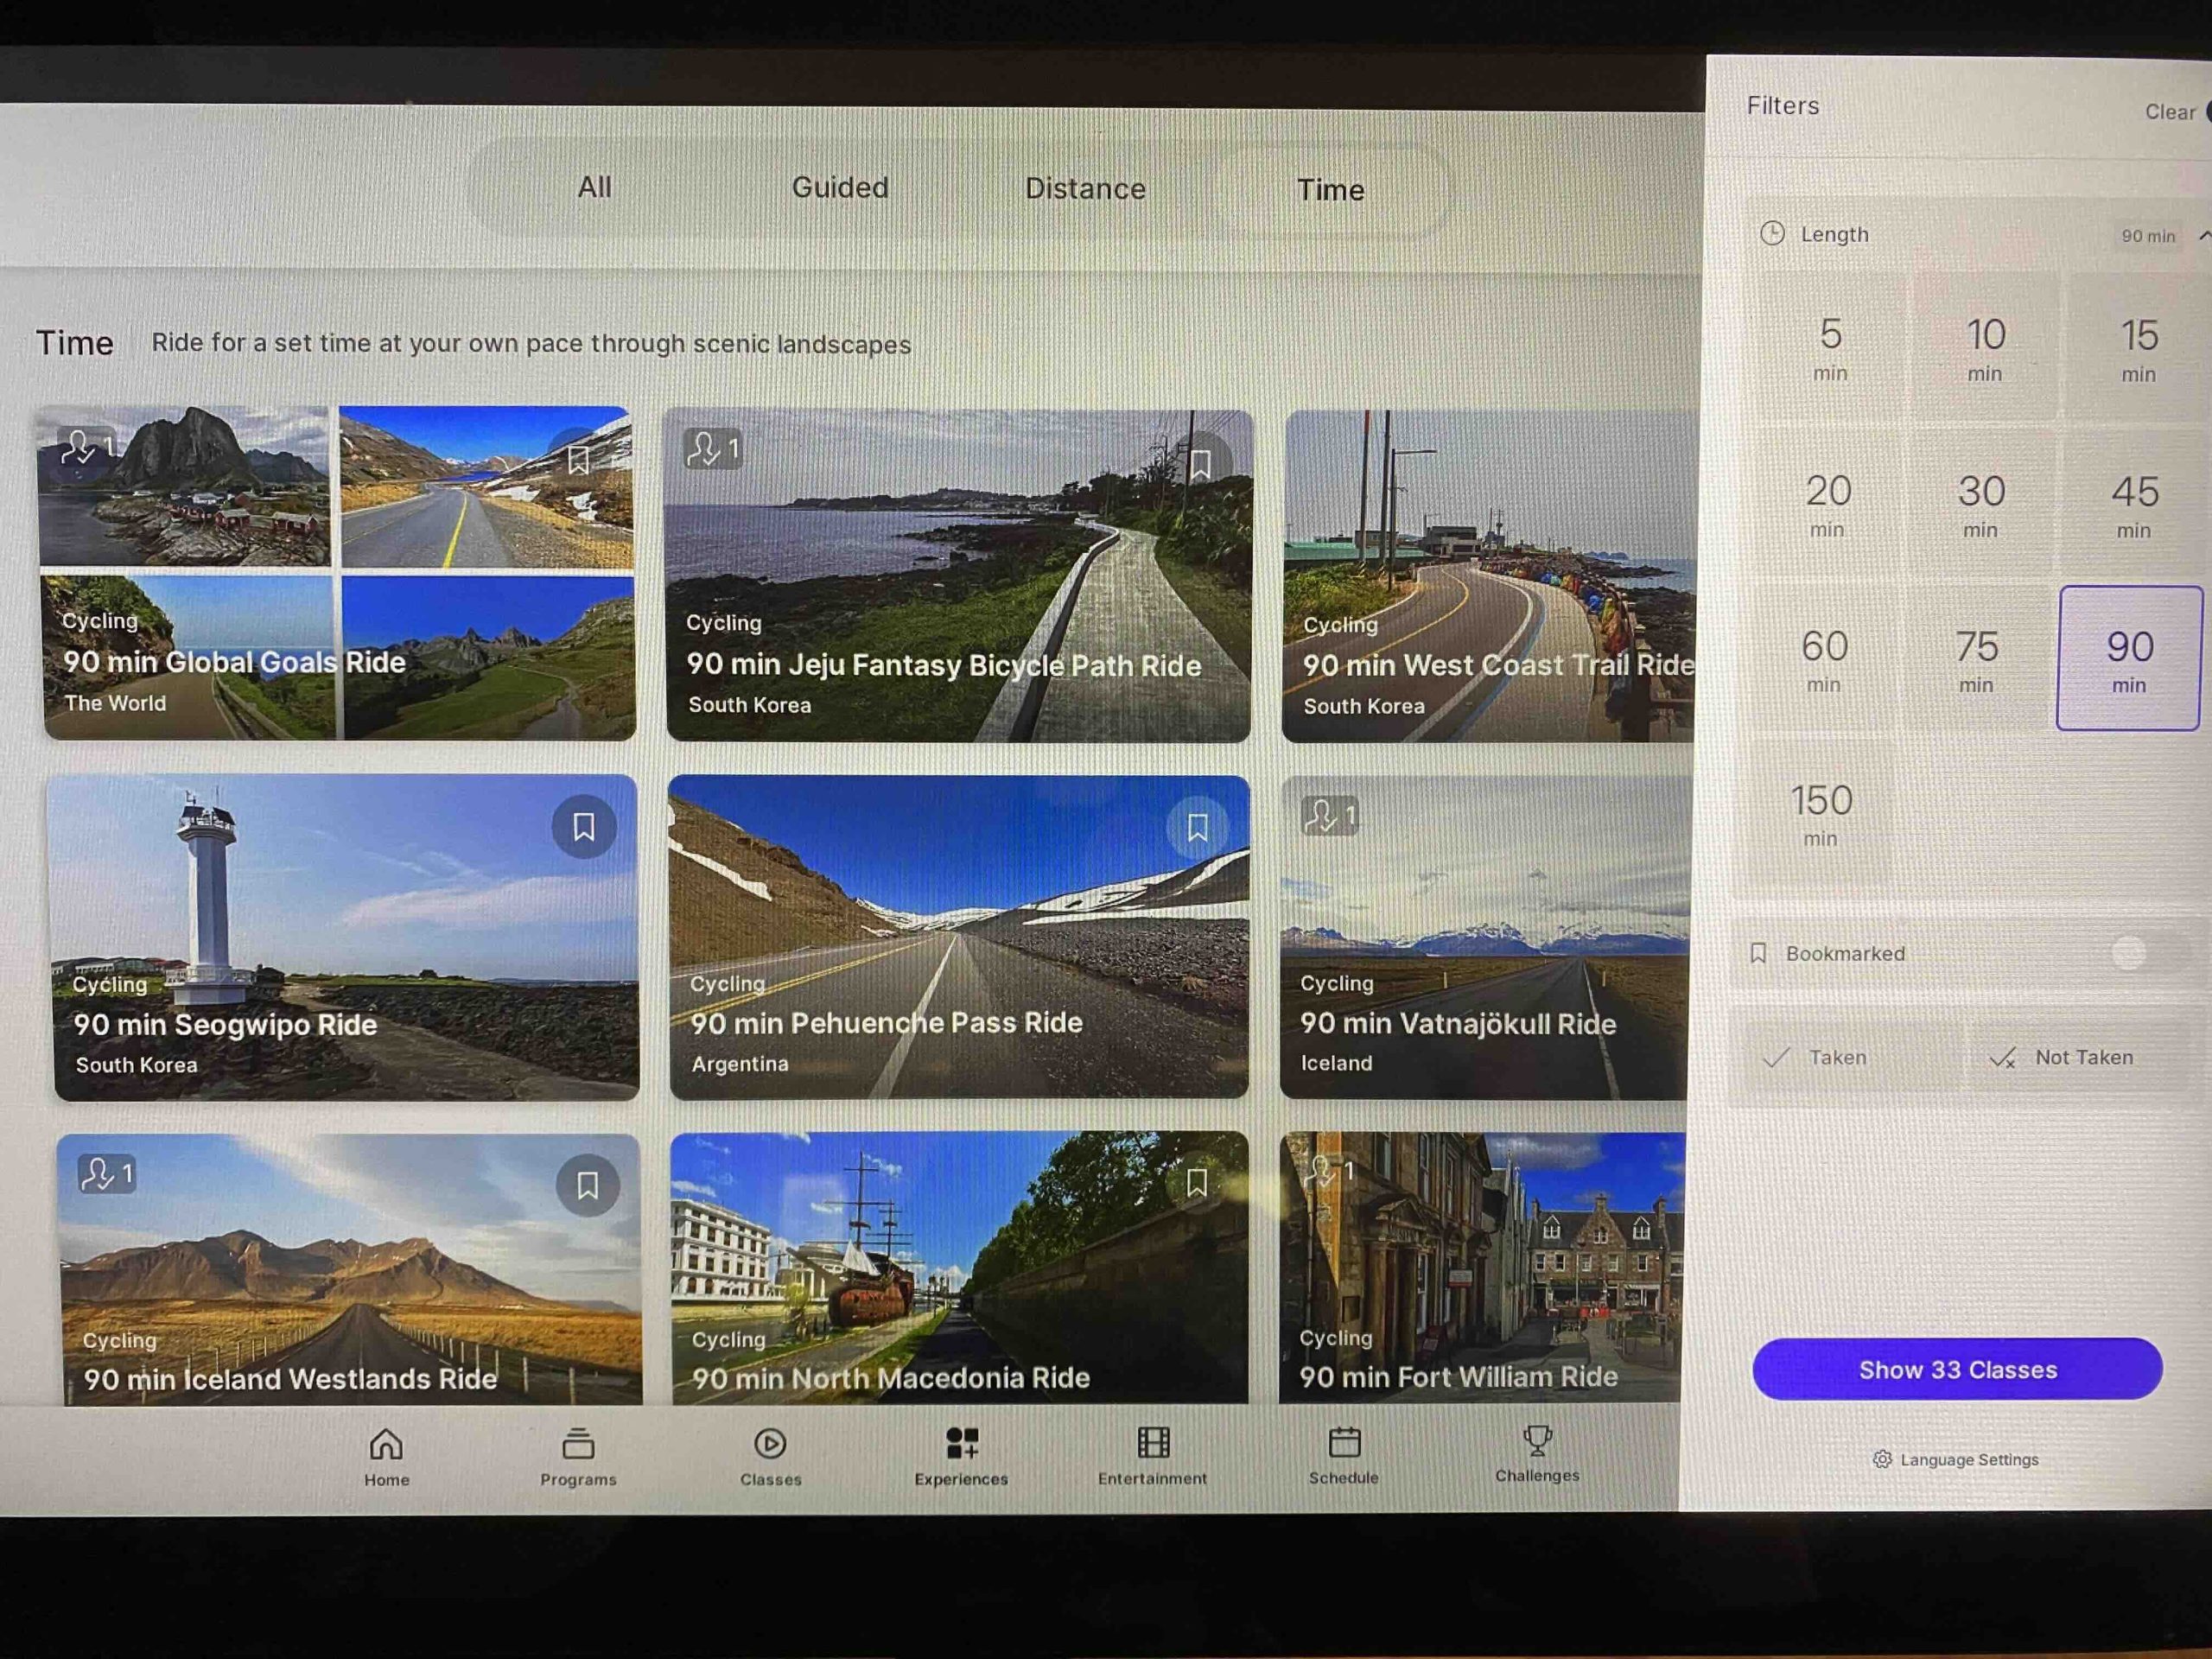Open the 90 min Pehuenche Pass Ride card
Screen dimensions: 2212x1659
tap(959, 937)
